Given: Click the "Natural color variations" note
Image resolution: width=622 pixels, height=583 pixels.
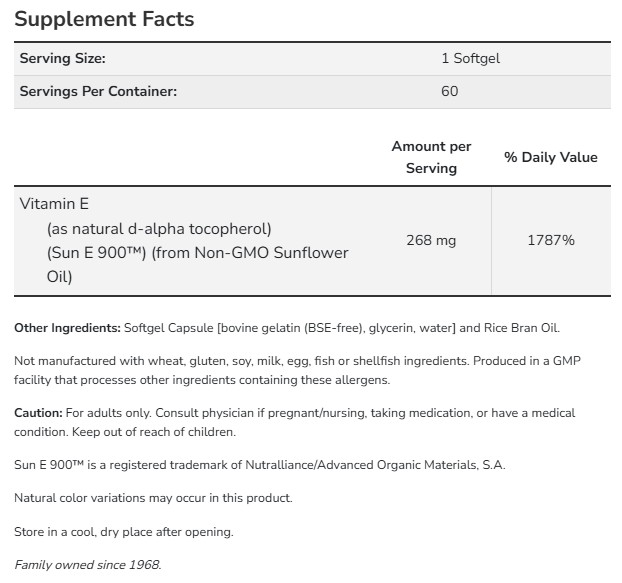Looking at the screenshot, I should pos(153,498).
